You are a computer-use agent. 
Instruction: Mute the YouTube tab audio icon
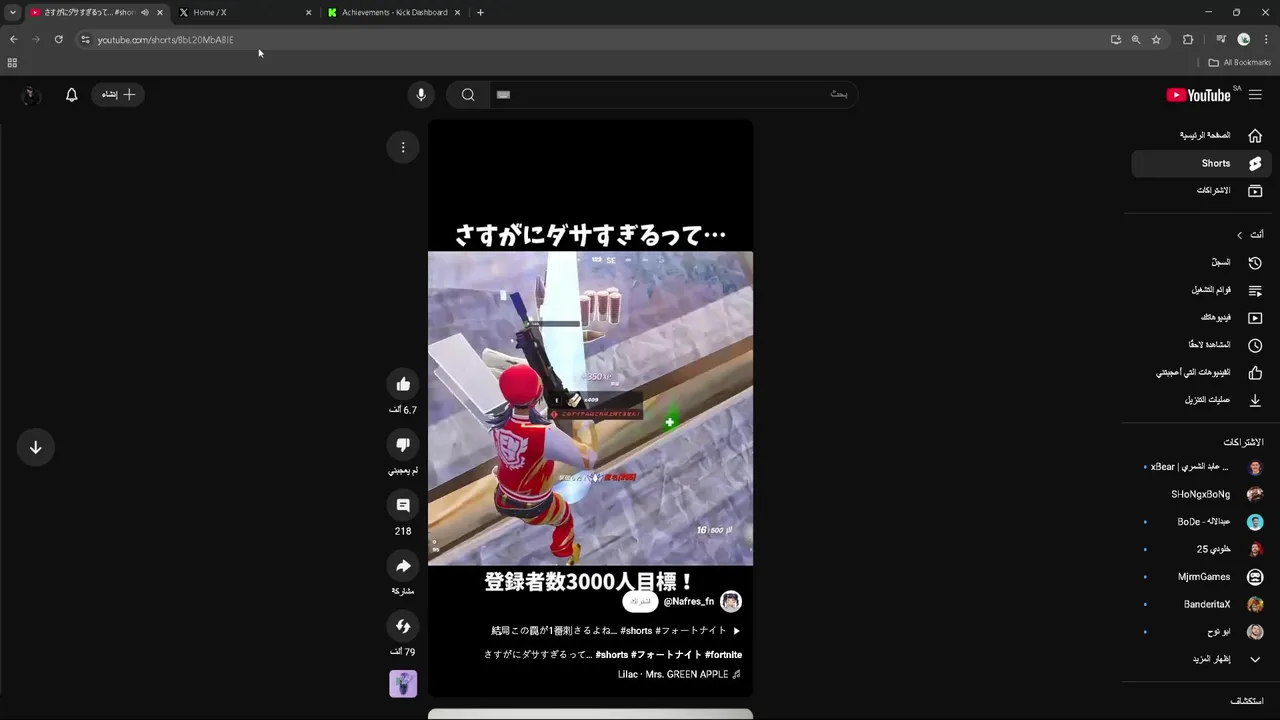click(144, 13)
